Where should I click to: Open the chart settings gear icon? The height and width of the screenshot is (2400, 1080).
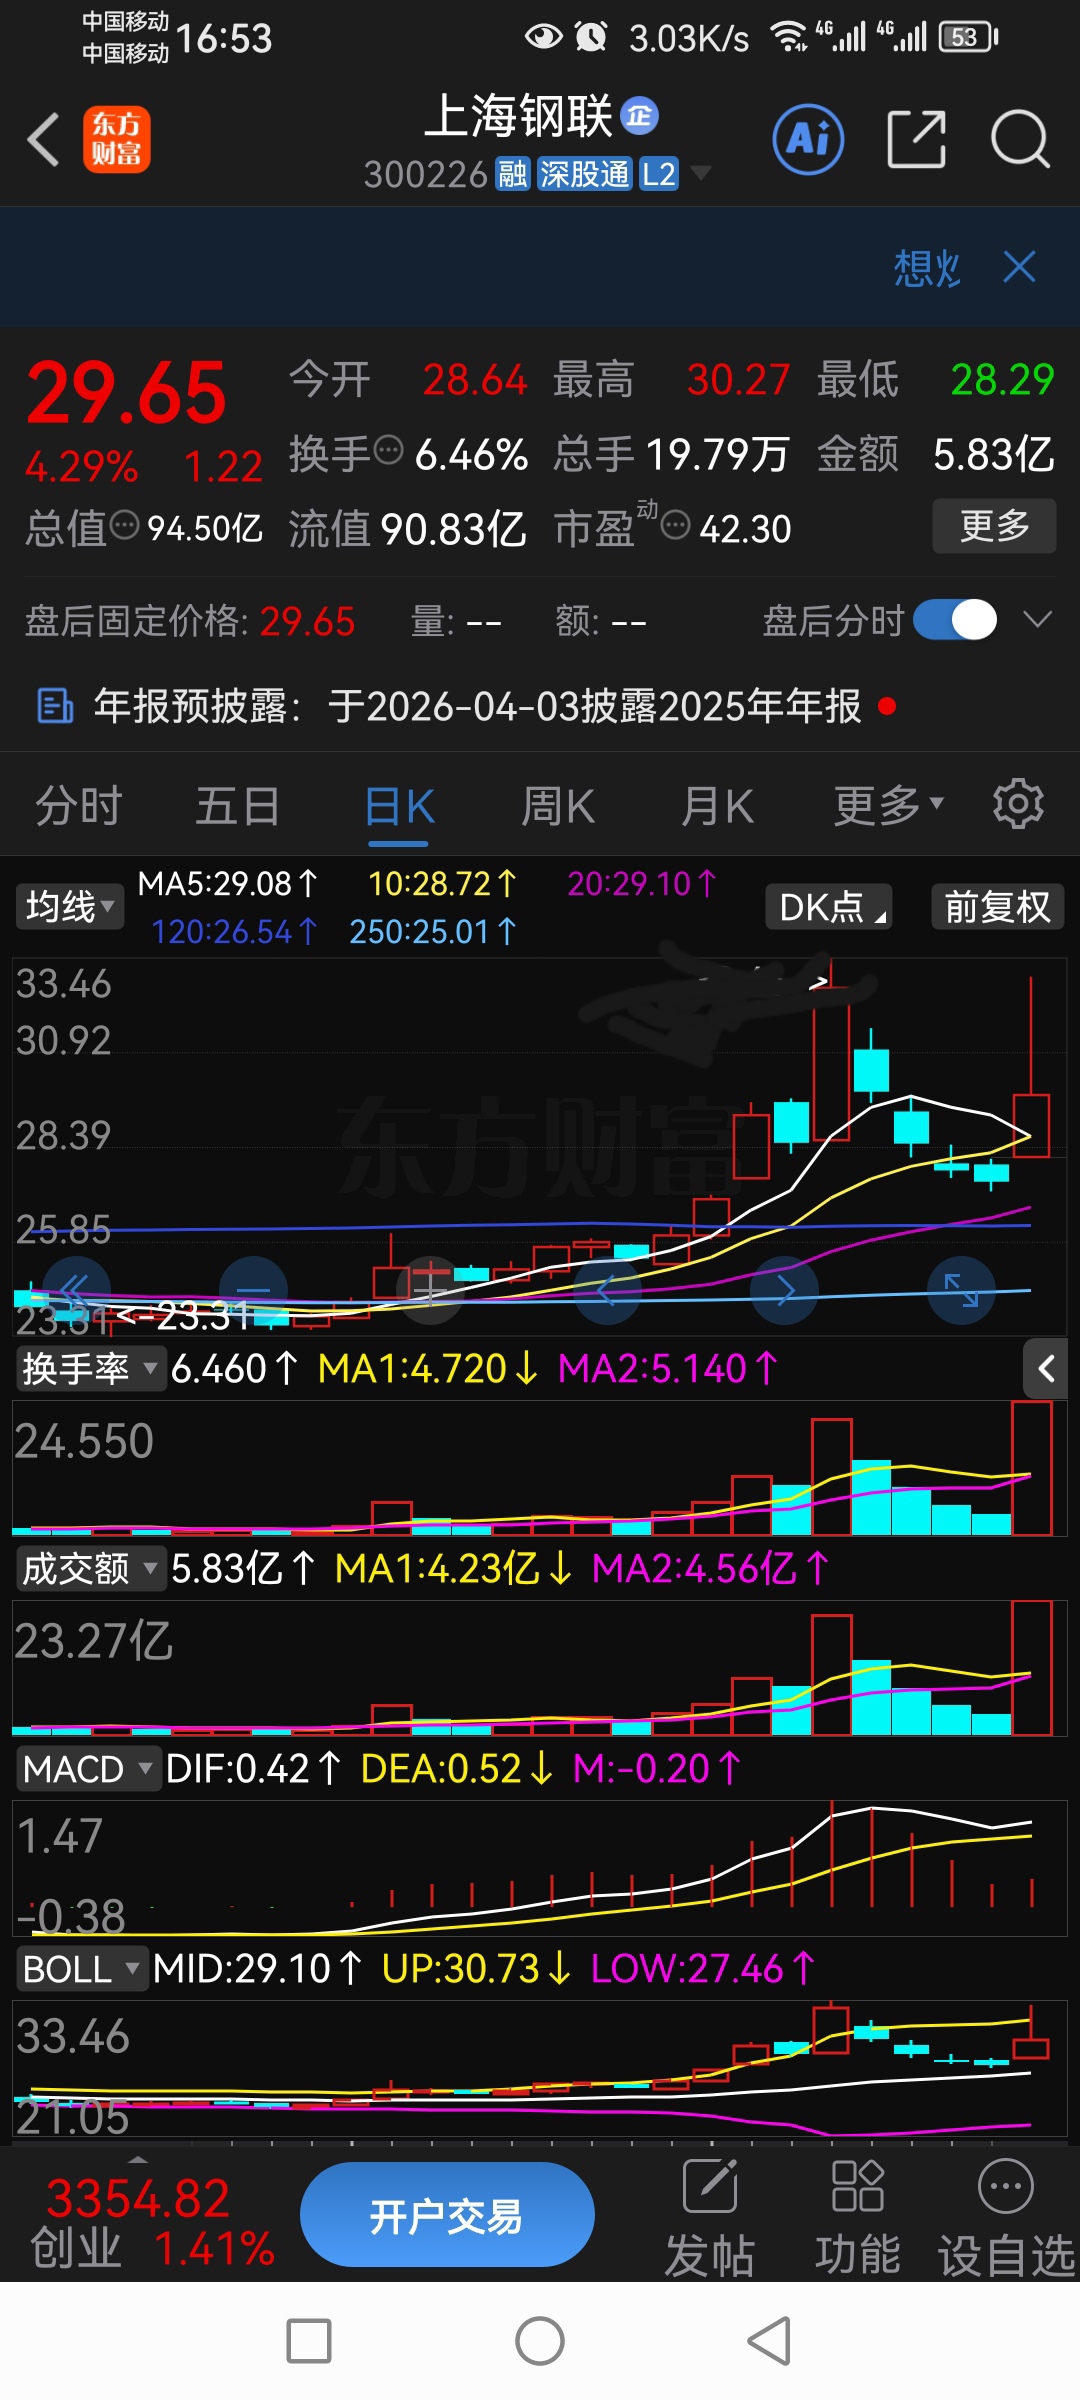1018,803
